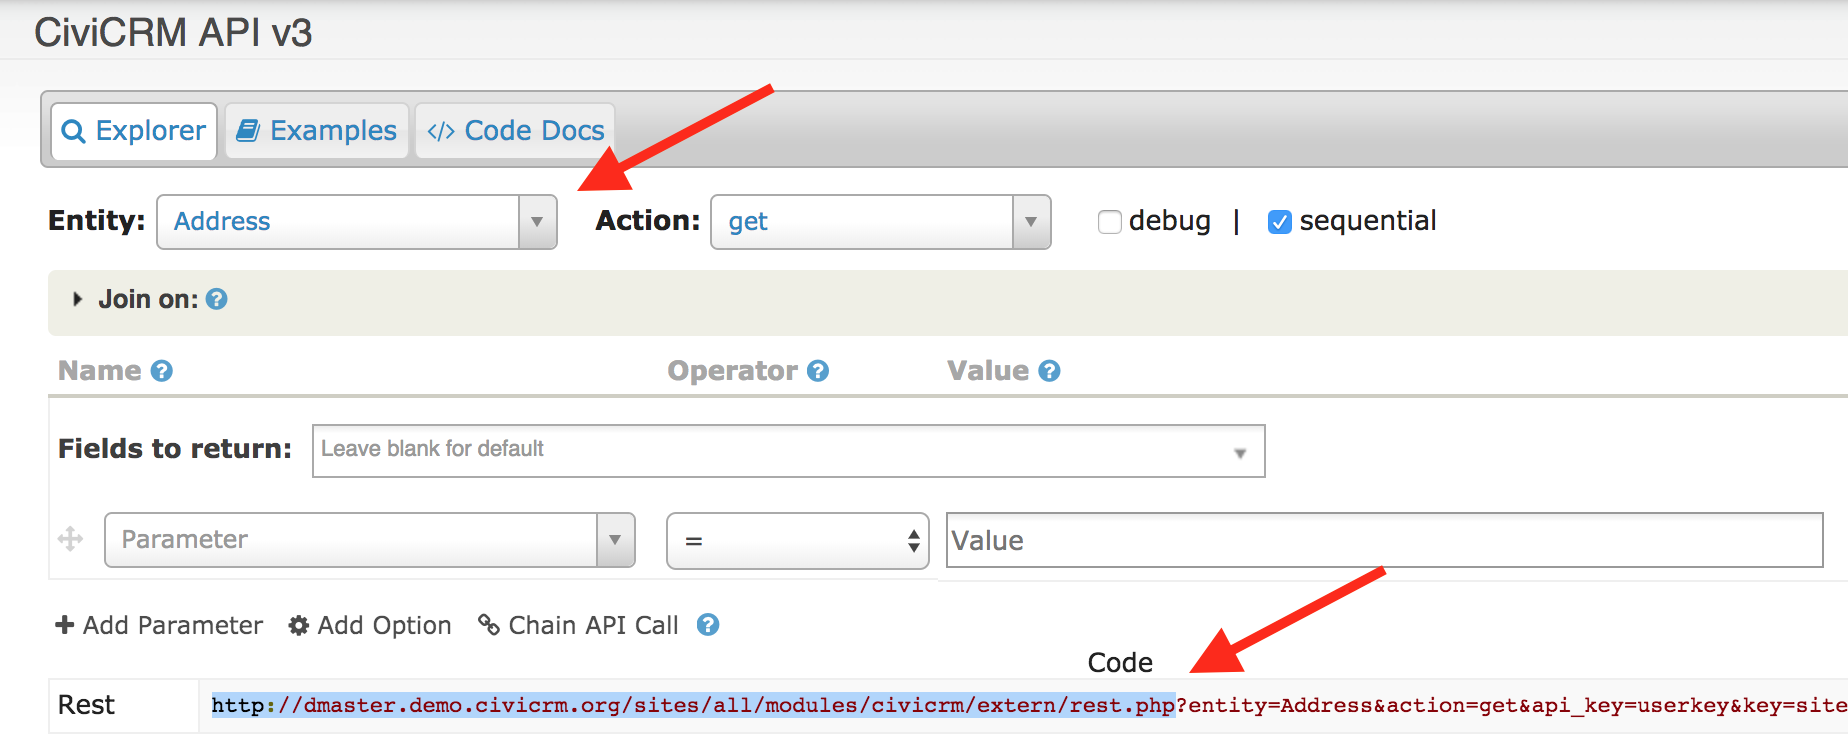
Task: Click the move handle icon beside Parameter
Action: 70,540
